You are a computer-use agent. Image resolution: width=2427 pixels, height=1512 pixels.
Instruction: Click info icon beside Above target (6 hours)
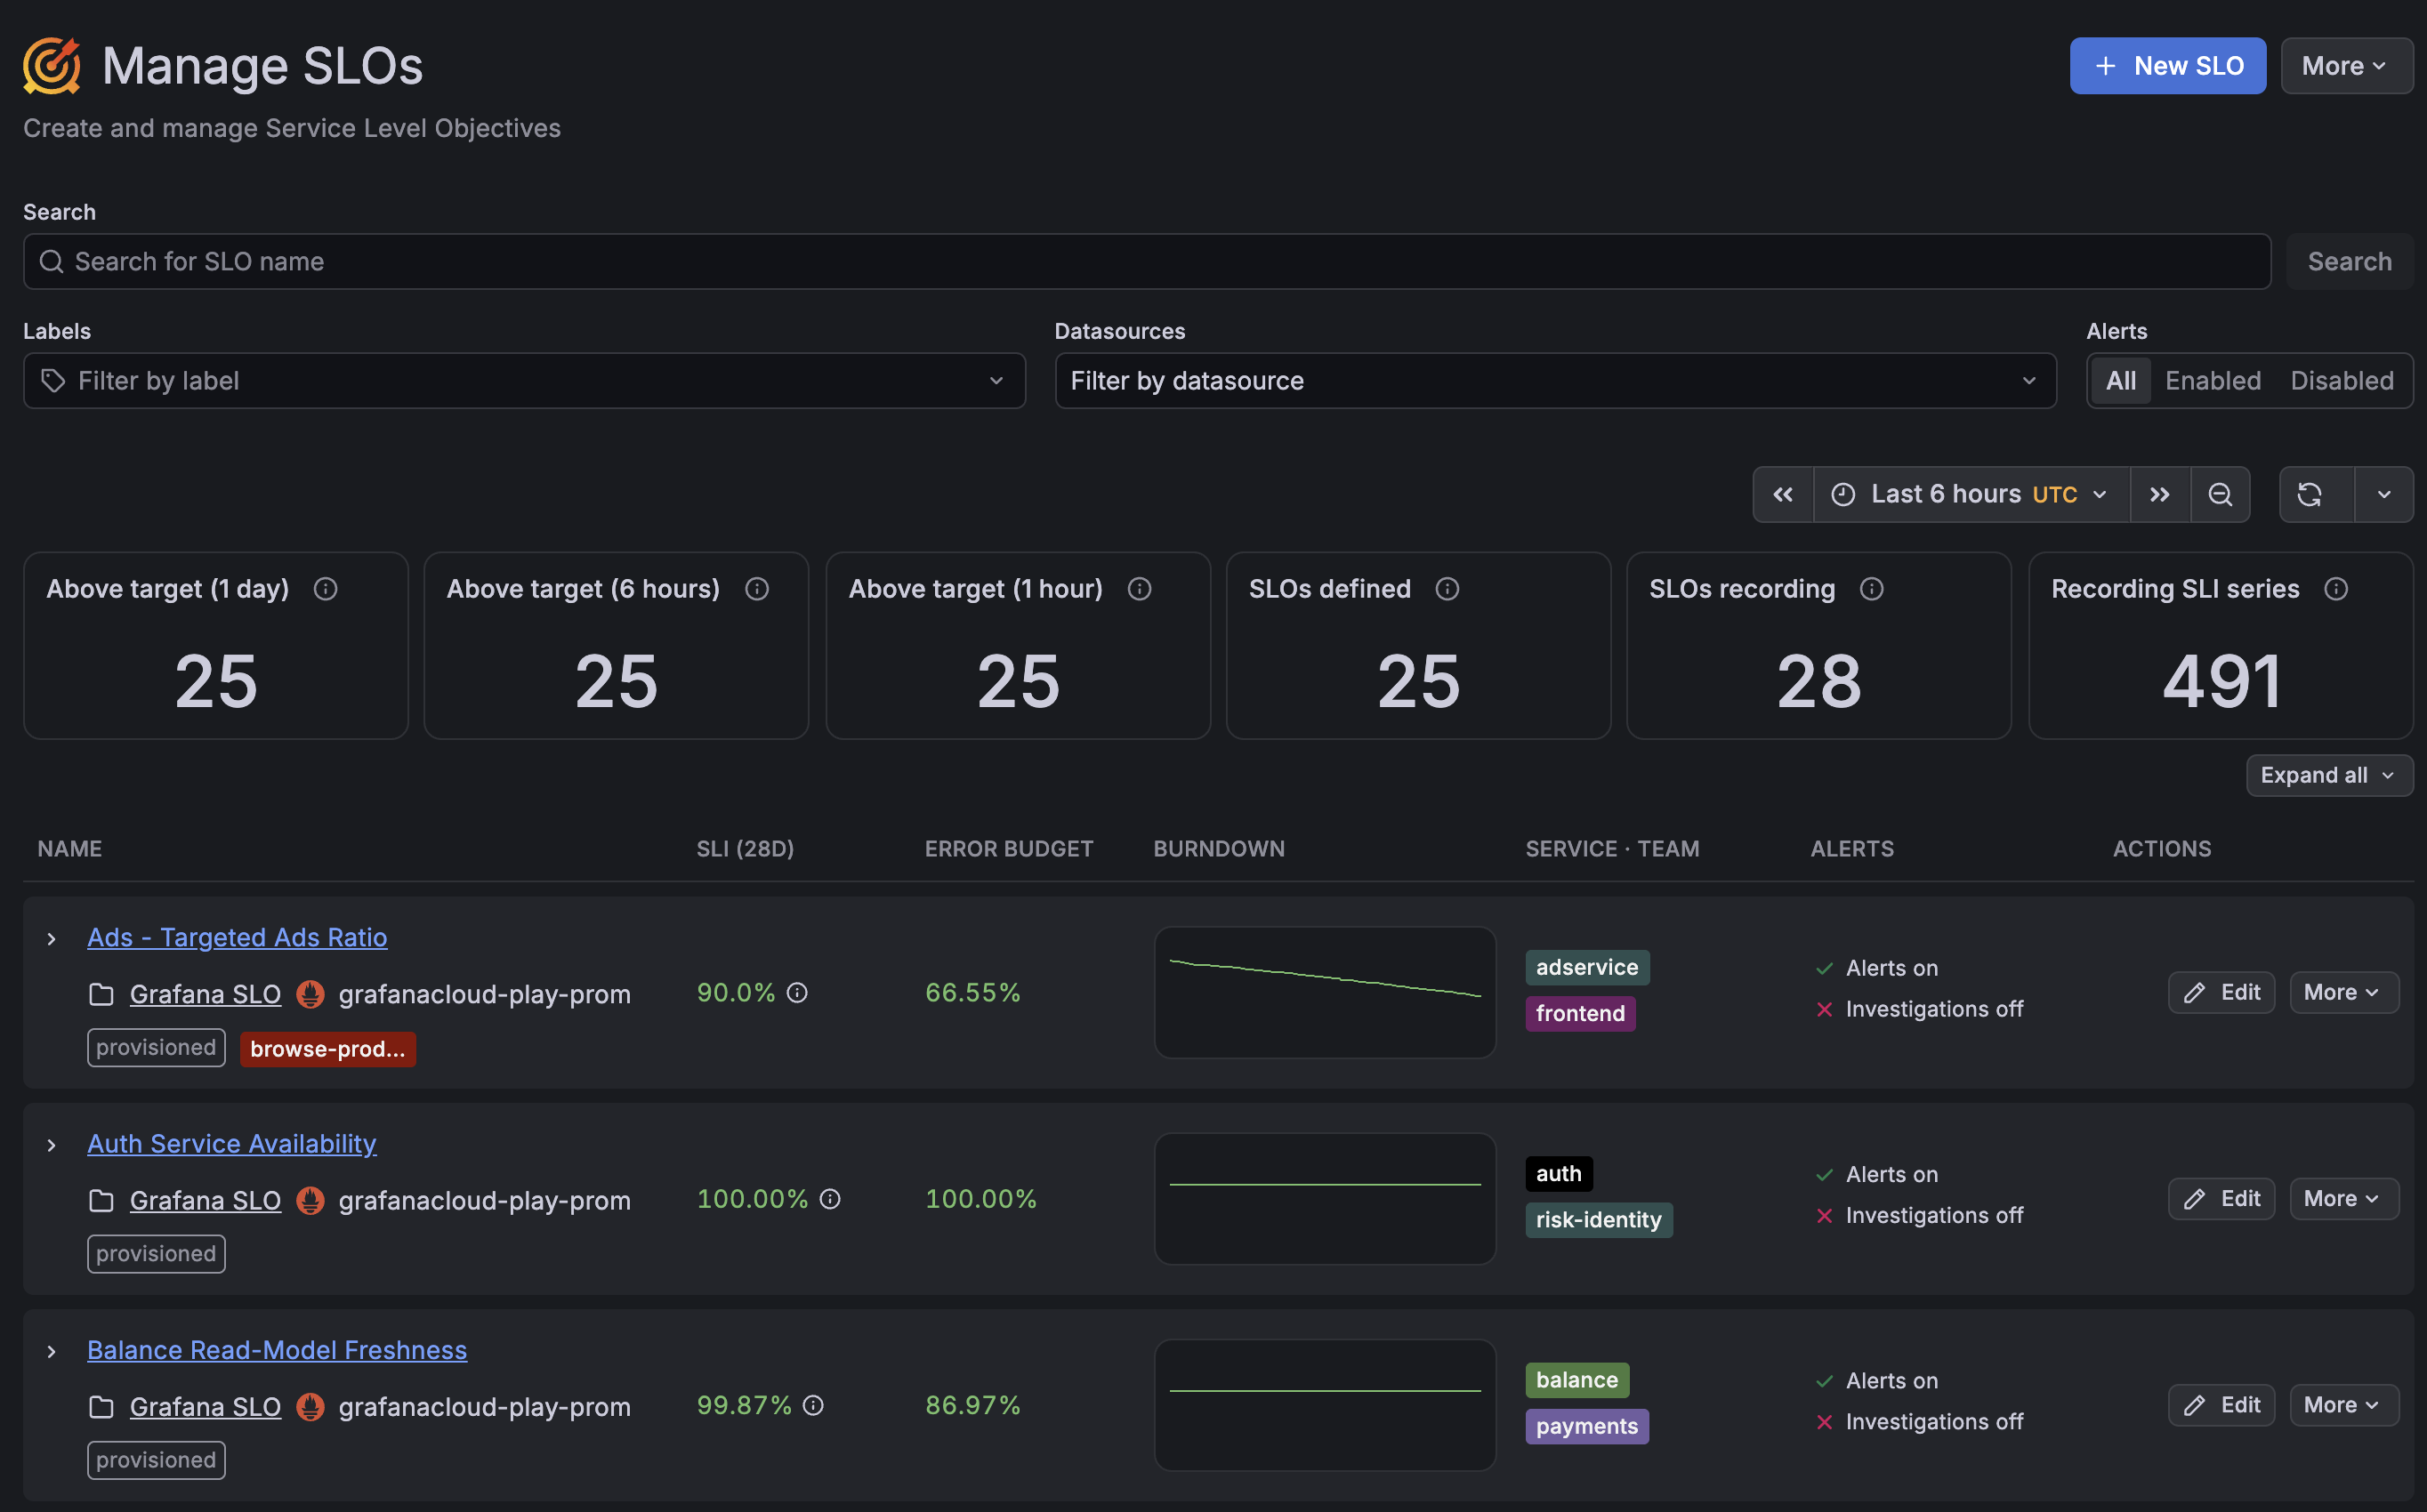pos(757,589)
